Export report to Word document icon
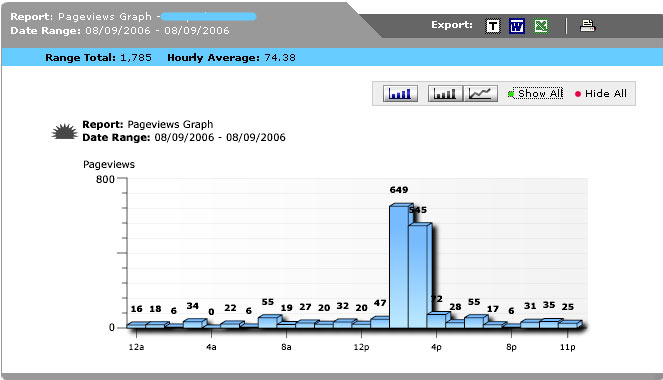The width and height of the screenshot is (663, 380). click(x=517, y=26)
